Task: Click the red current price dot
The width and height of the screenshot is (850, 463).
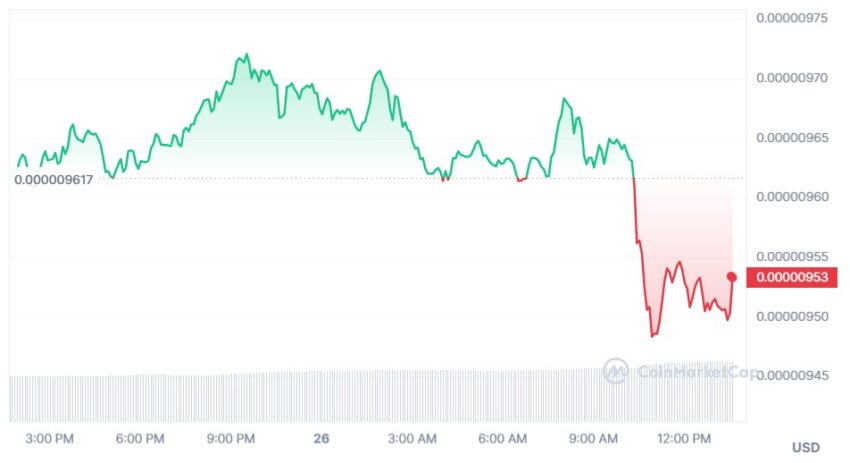Action: [x=732, y=277]
